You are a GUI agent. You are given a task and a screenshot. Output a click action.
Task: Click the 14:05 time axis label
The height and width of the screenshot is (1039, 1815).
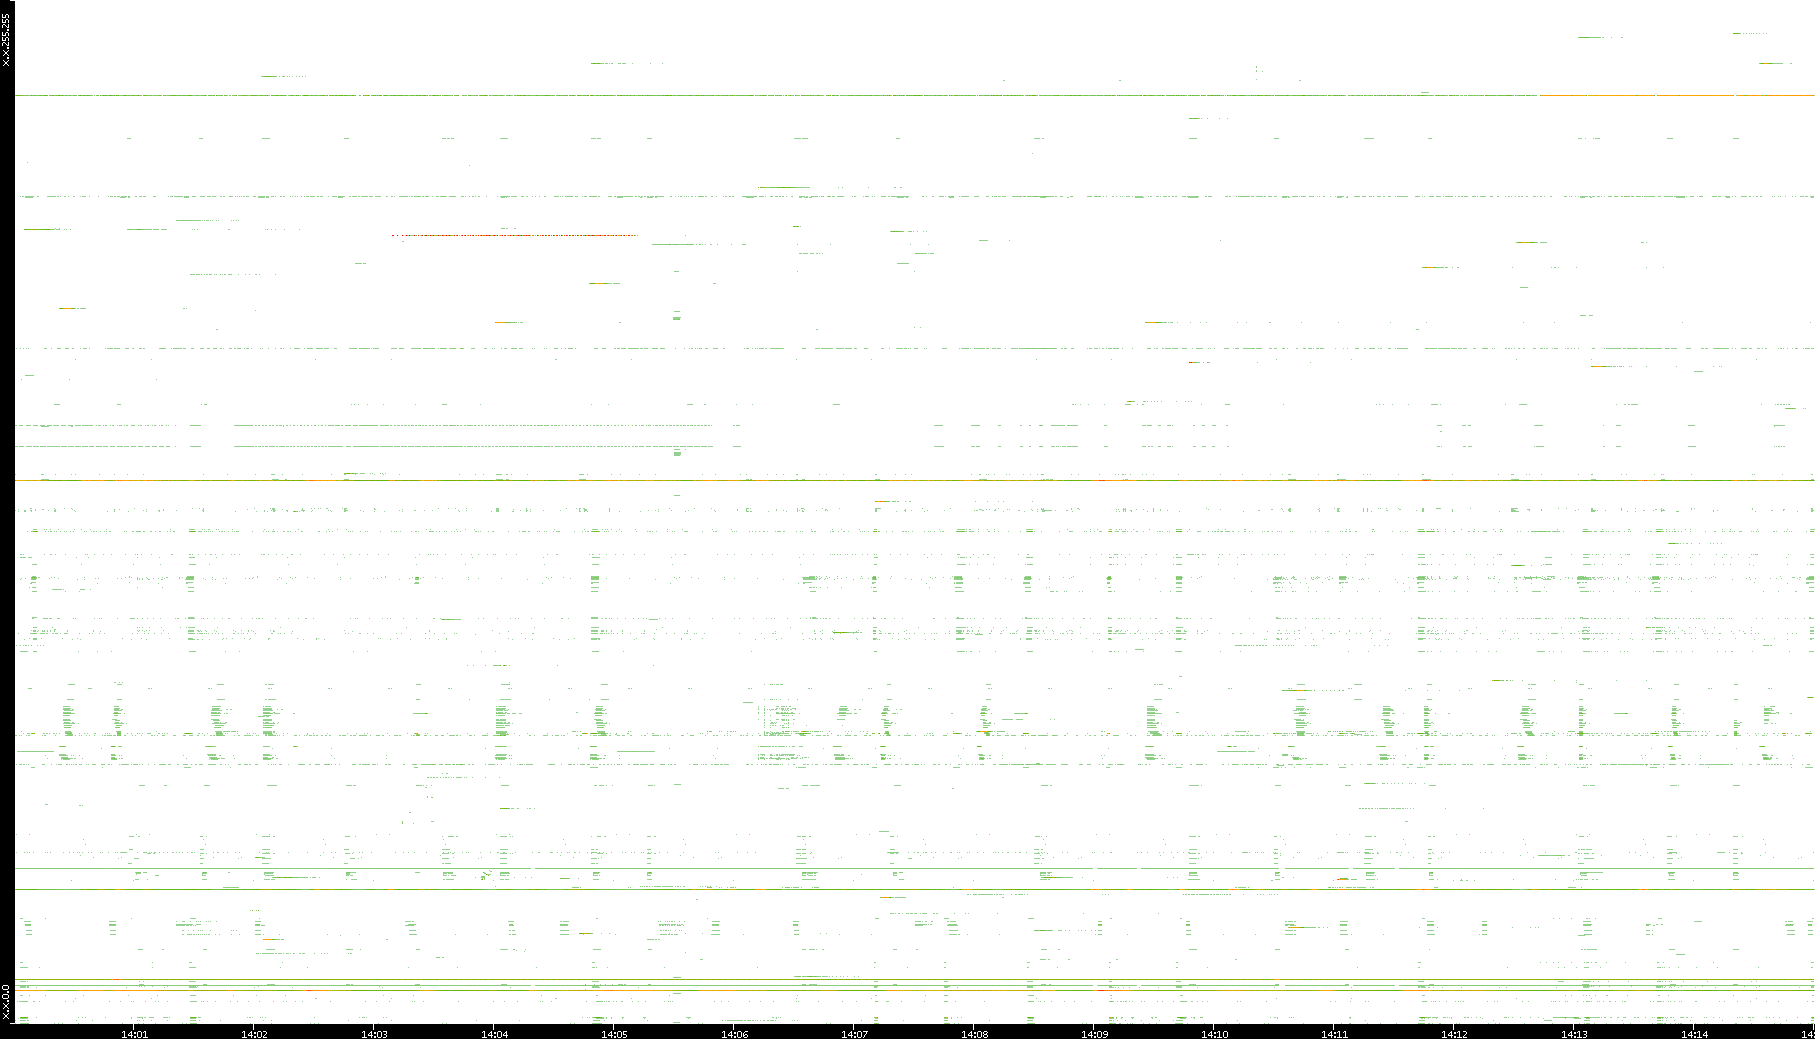(x=614, y=1034)
